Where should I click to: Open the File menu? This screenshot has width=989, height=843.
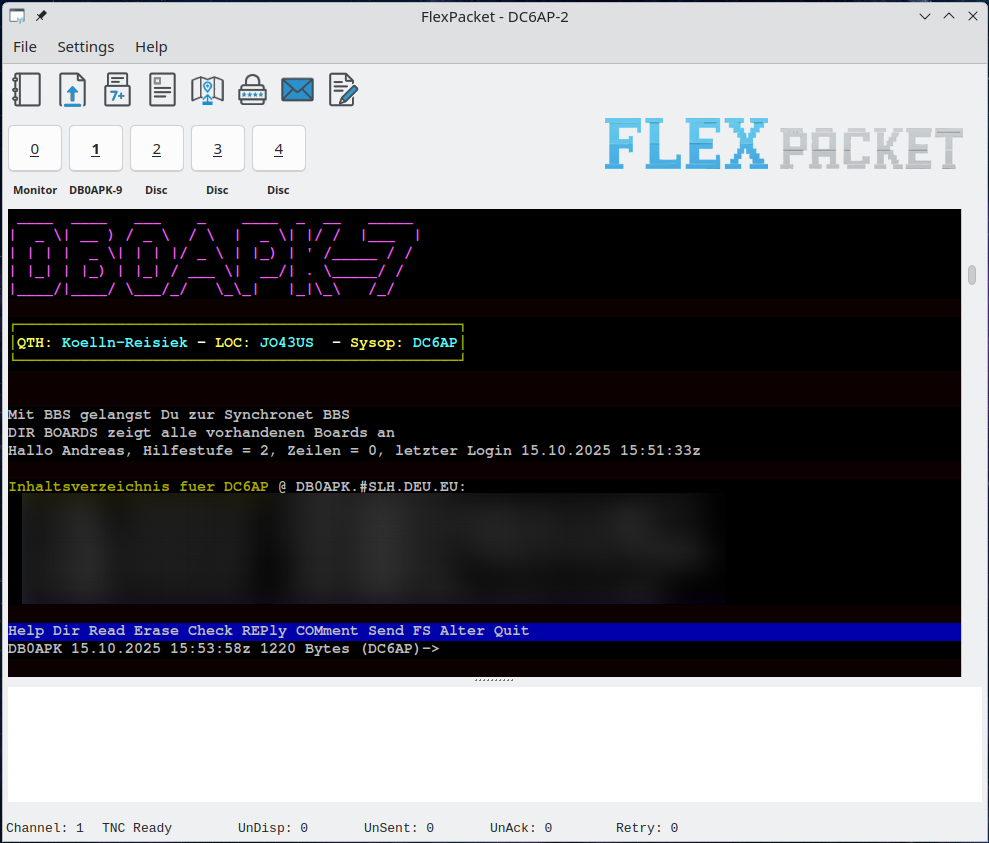click(x=25, y=47)
